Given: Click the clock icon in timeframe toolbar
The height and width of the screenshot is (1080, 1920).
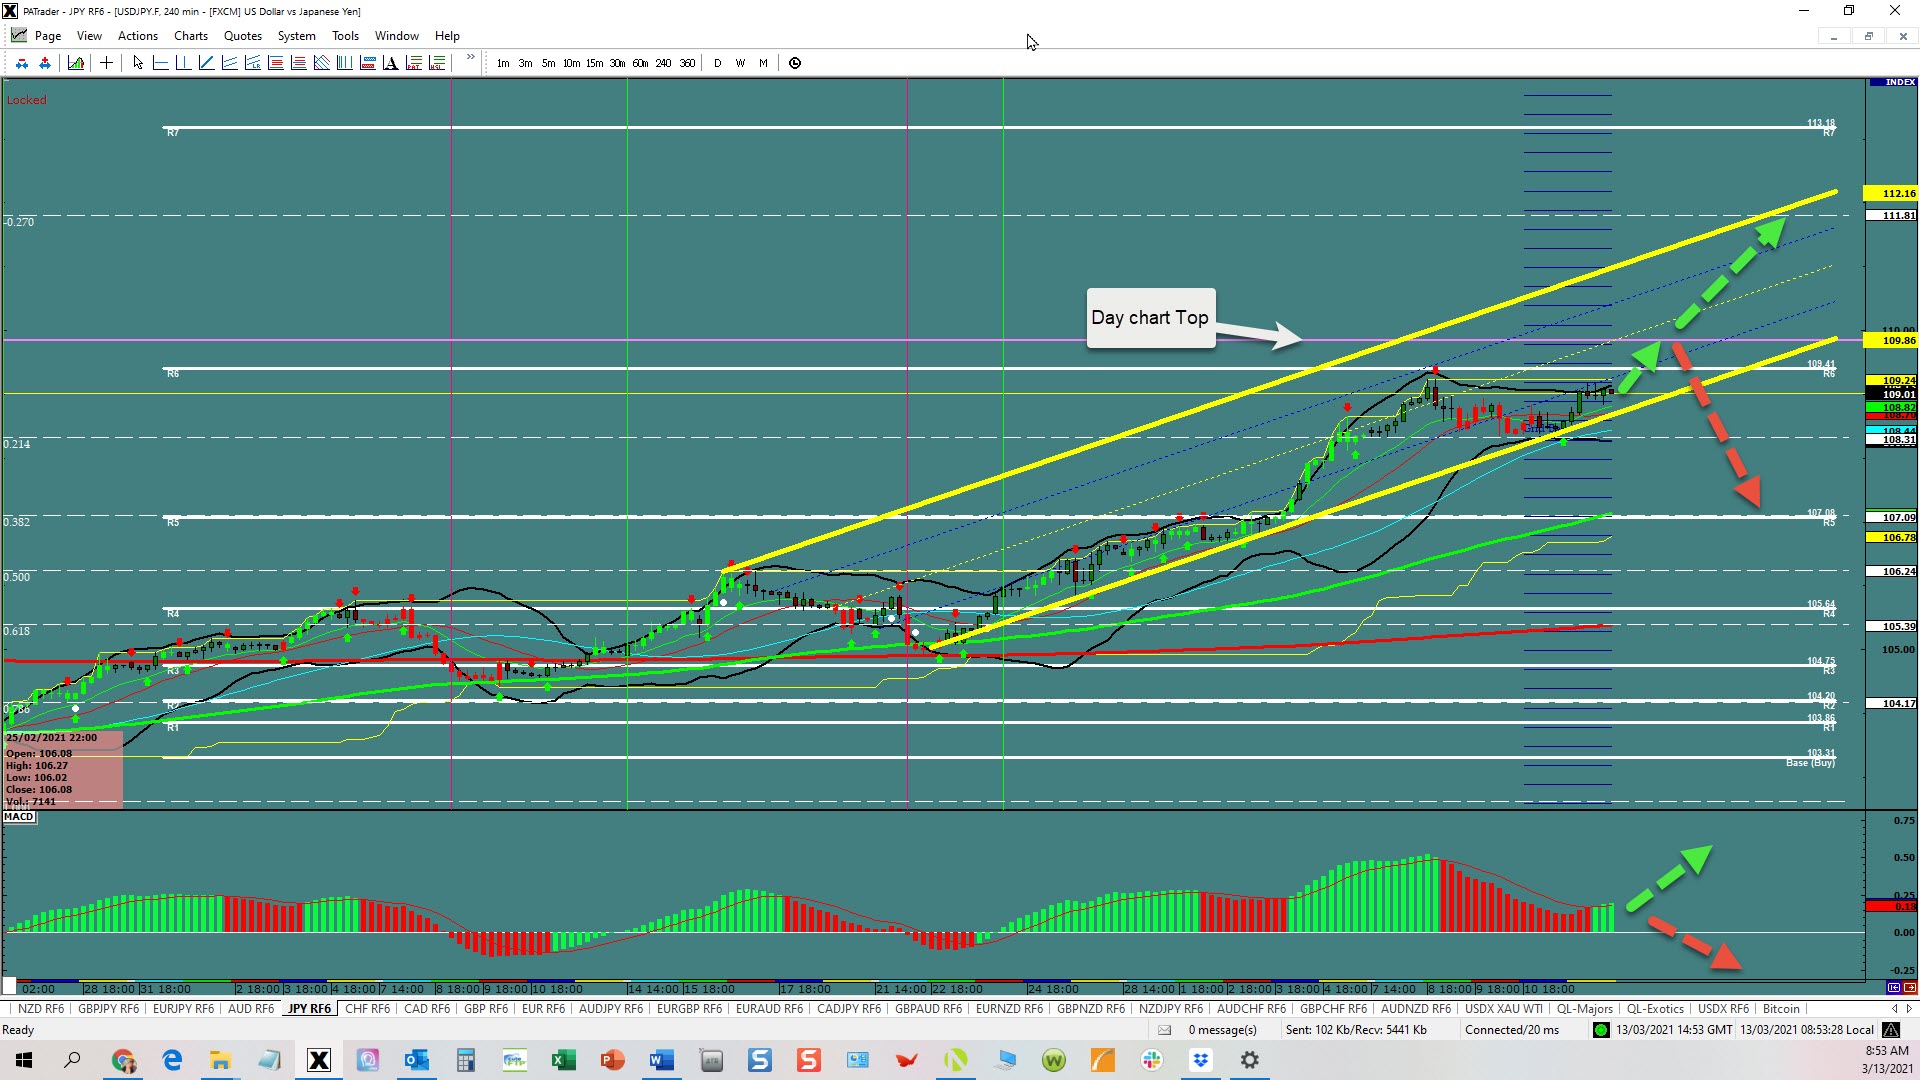Looking at the screenshot, I should [795, 63].
